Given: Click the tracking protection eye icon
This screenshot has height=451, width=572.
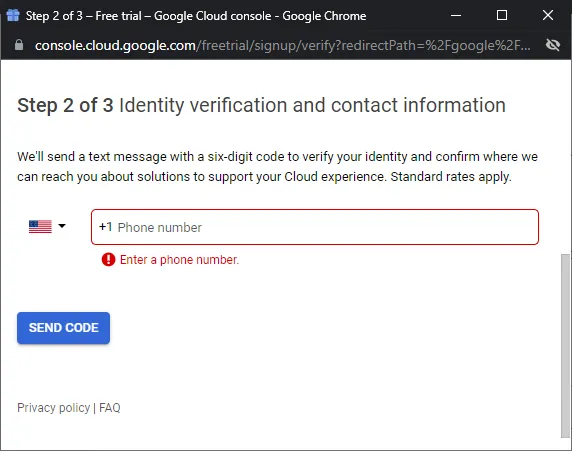Looking at the screenshot, I should click(553, 45).
